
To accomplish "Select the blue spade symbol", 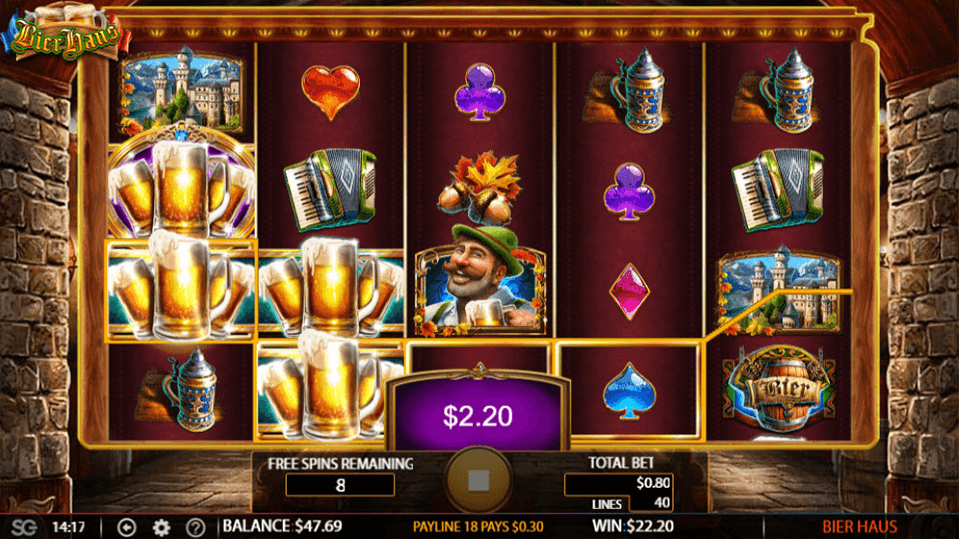I will pos(629,390).
